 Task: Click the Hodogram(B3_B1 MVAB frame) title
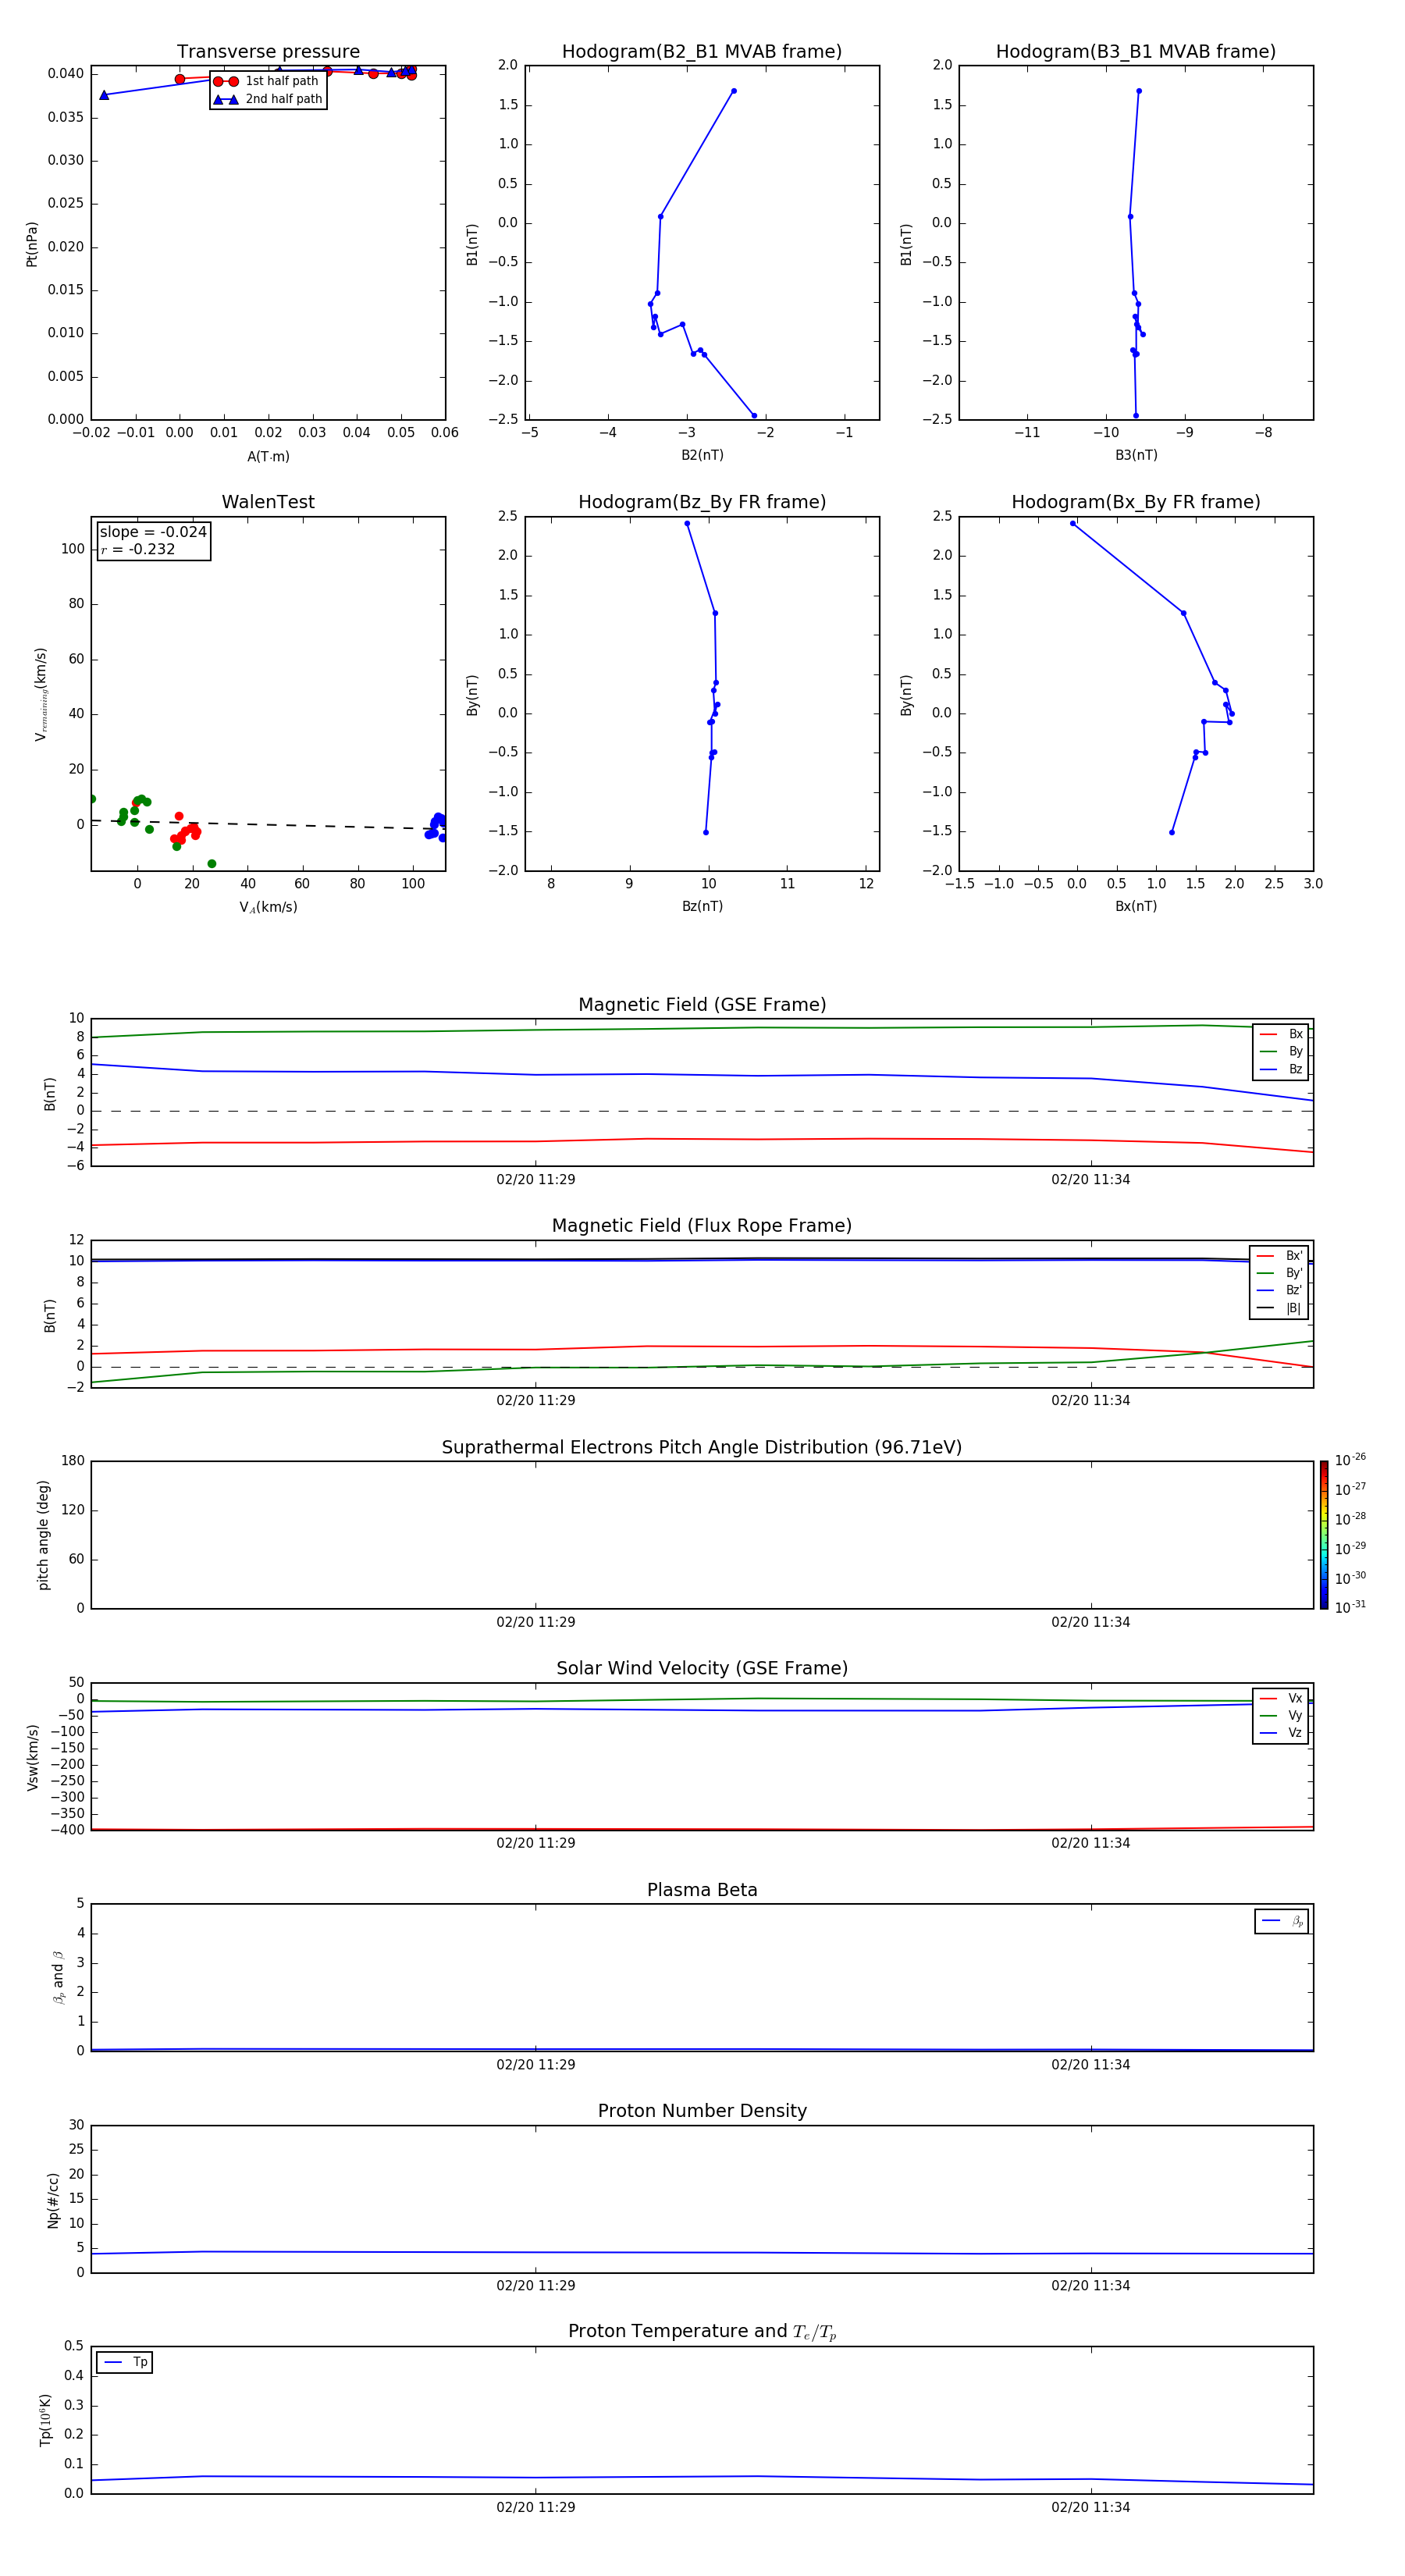click(1135, 52)
